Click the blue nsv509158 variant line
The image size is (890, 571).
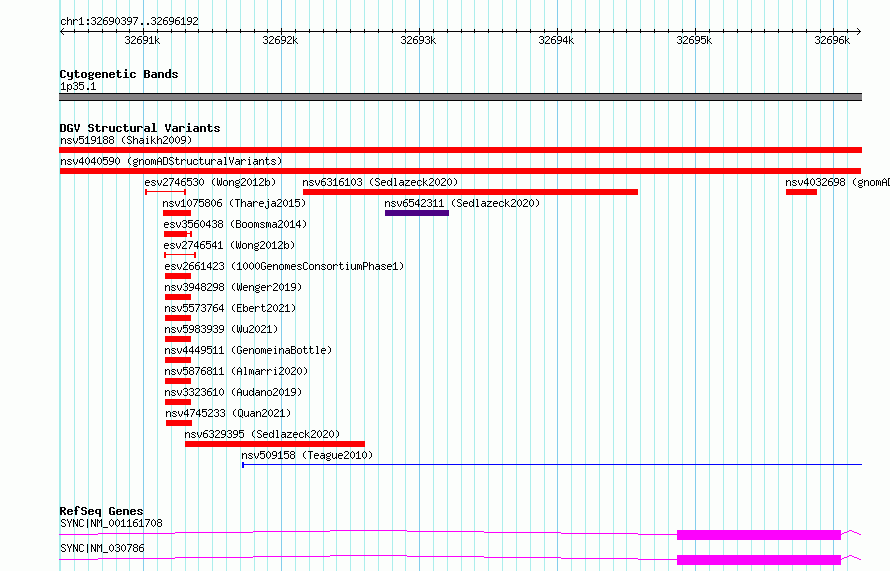[552, 465]
